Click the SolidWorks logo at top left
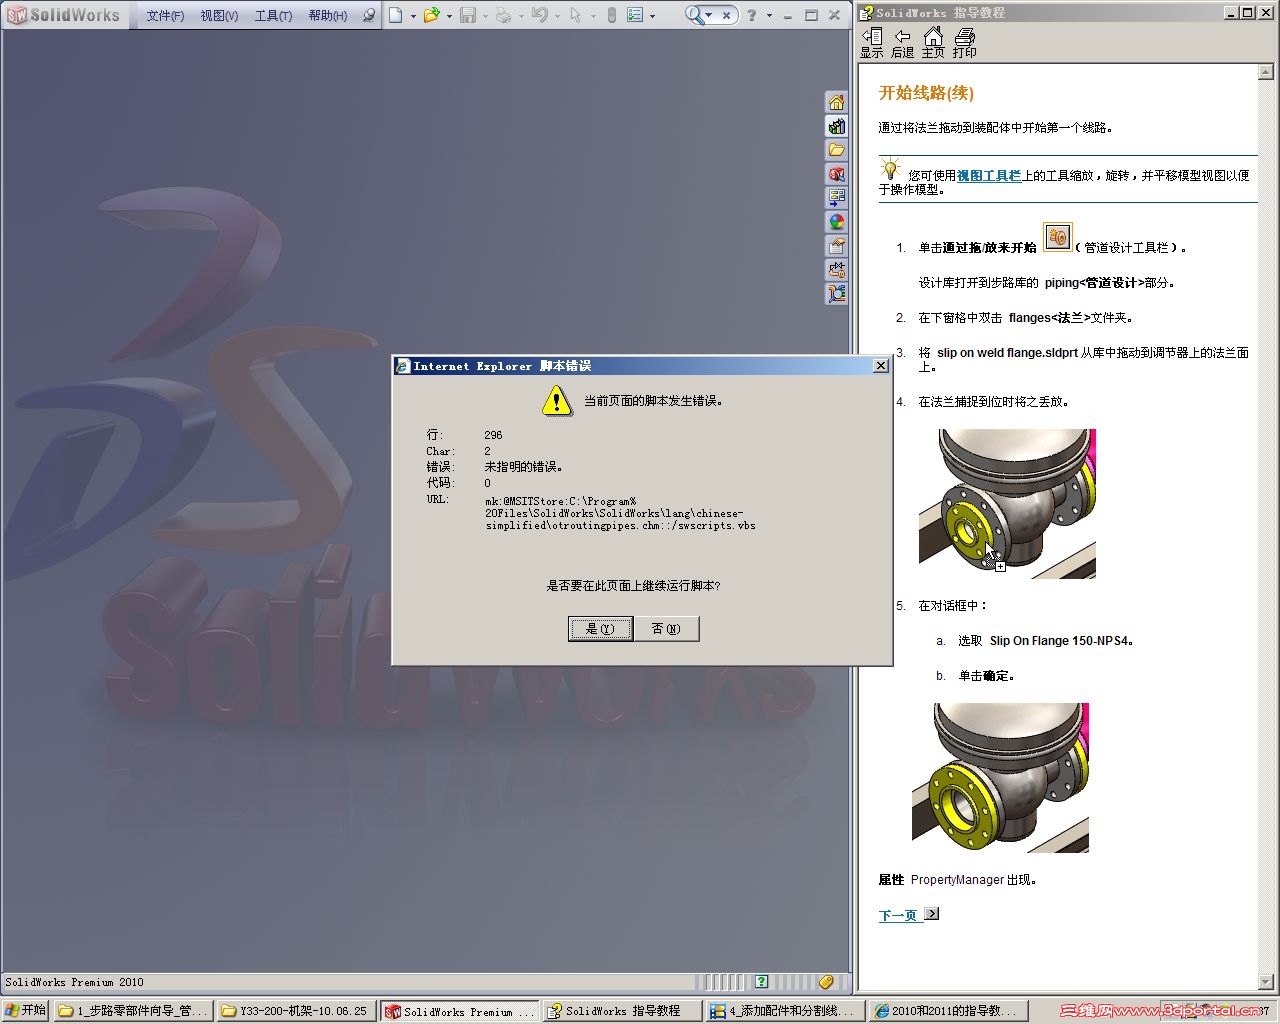The width and height of the screenshot is (1280, 1024). (63, 15)
